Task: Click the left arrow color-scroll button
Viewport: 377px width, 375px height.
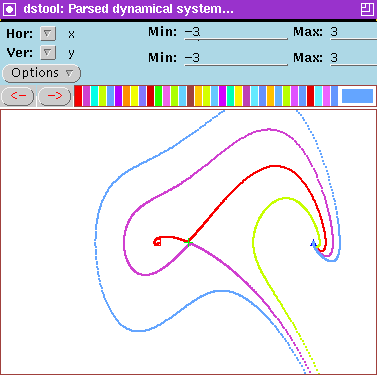Action: (x=18, y=96)
